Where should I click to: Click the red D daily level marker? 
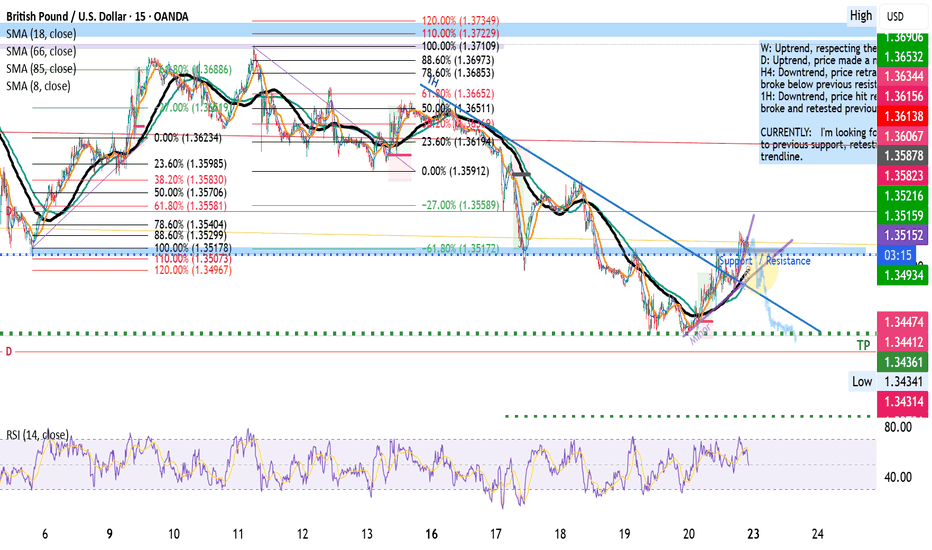(9, 352)
